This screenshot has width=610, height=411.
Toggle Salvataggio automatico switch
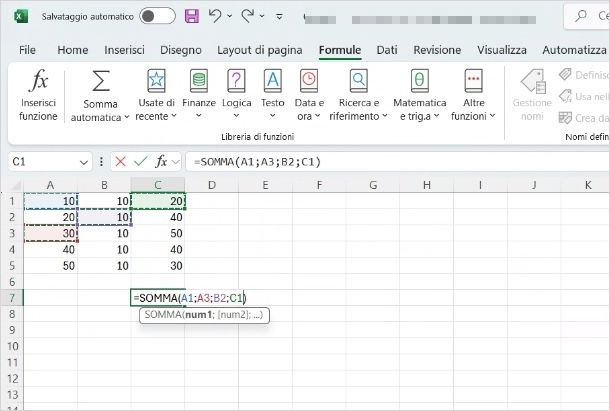(157, 16)
